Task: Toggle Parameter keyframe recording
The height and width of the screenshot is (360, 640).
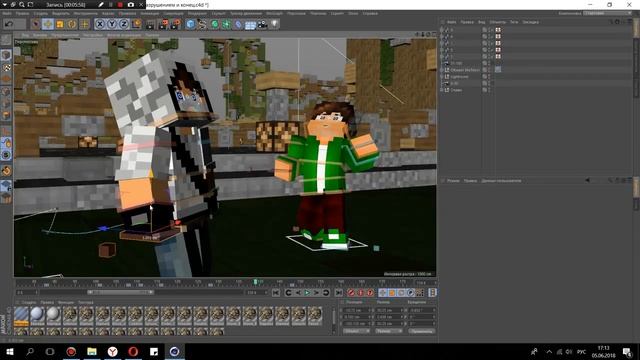Action: point(411,293)
